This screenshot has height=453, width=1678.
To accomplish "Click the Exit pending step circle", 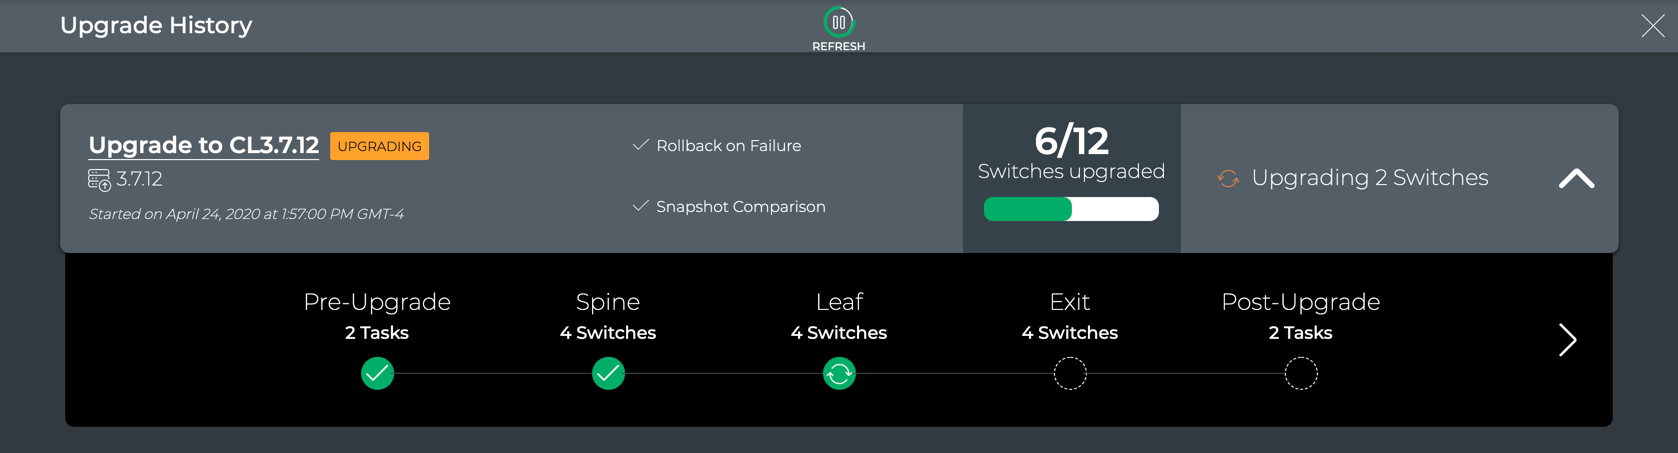I will [x=1070, y=374].
